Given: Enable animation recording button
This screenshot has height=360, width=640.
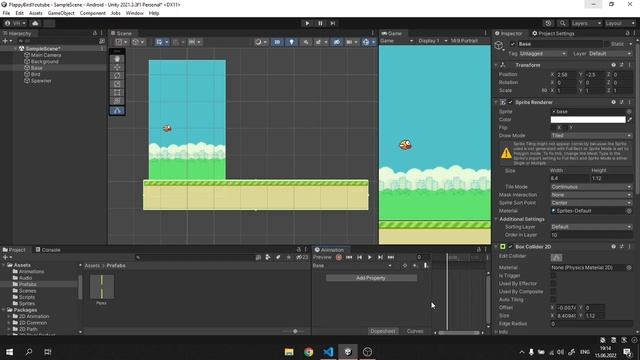Looking at the screenshot, I should [339, 257].
